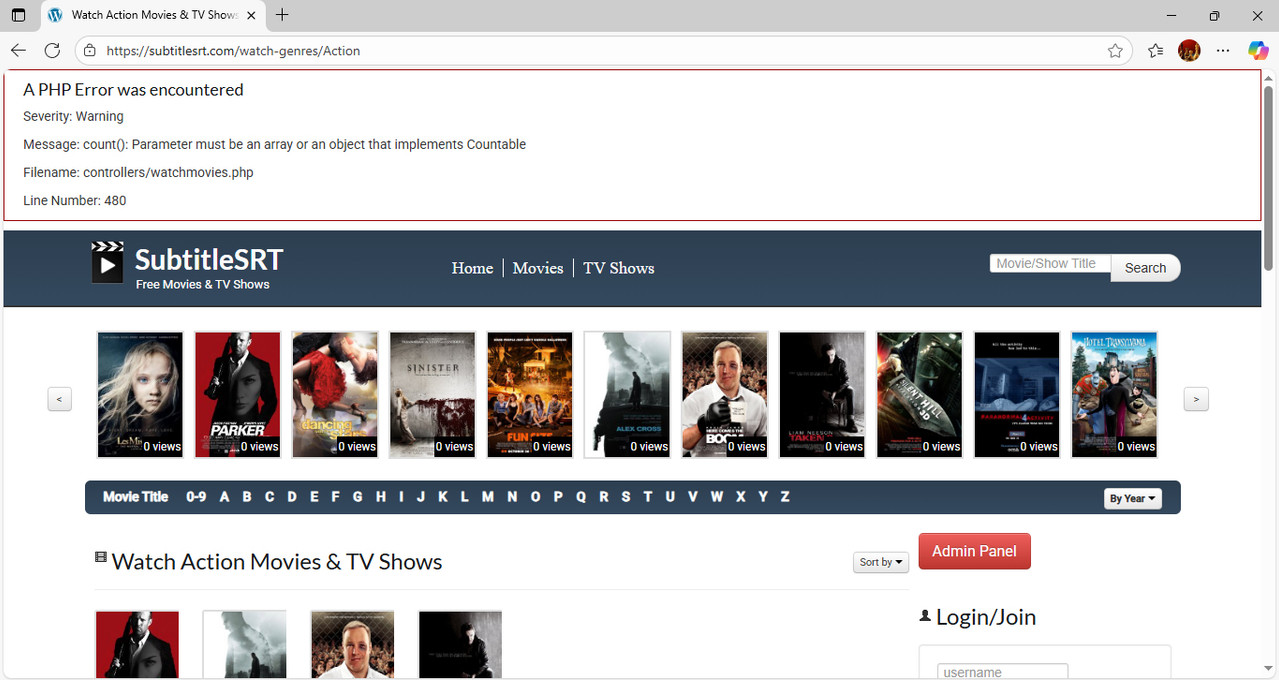The width and height of the screenshot is (1279, 680).
Task: Open Parker poster in carousel
Action: (x=237, y=395)
